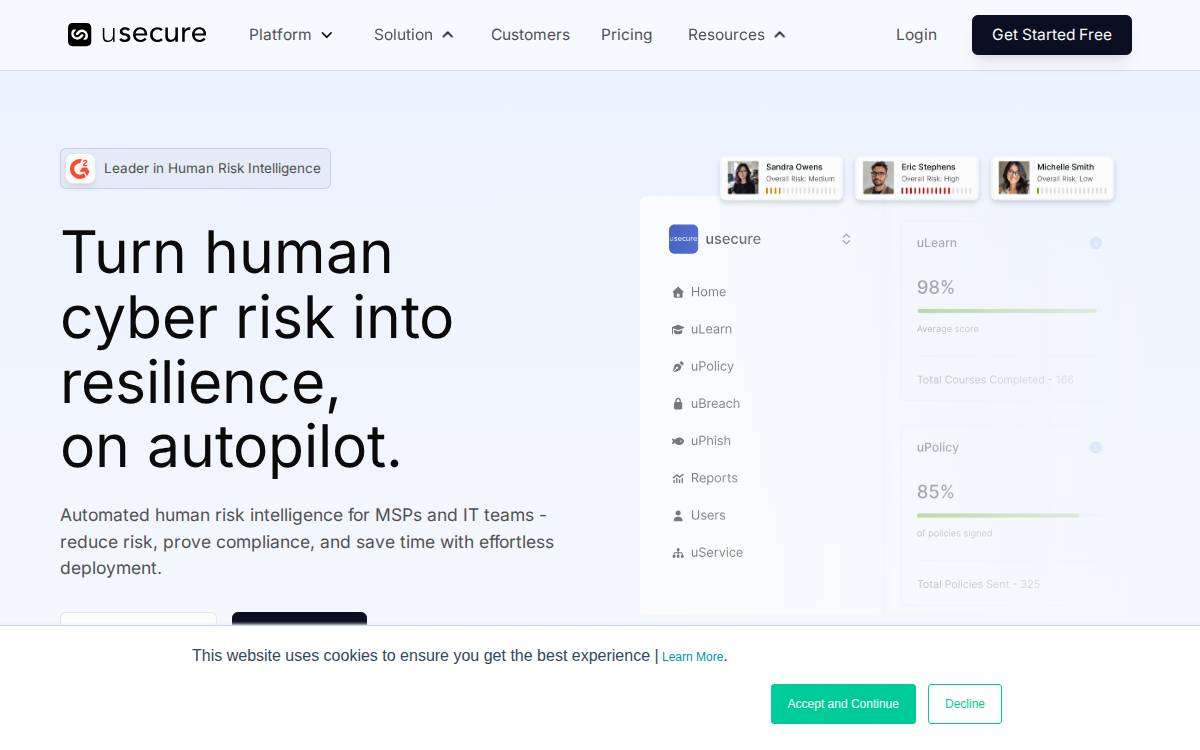Image resolution: width=1200 pixels, height=750 pixels.
Task: Click the uPhish fish icon
Action: click(x=678, y=441)
